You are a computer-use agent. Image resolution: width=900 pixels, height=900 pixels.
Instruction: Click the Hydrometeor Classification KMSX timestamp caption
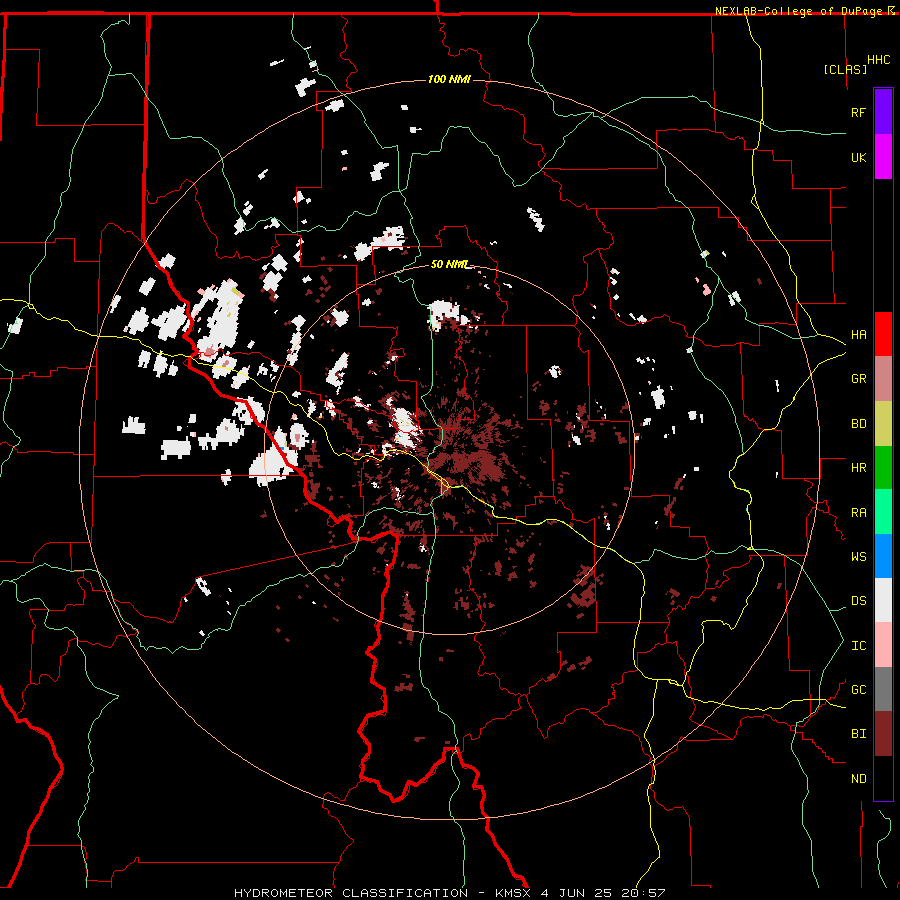coord(449,893)
